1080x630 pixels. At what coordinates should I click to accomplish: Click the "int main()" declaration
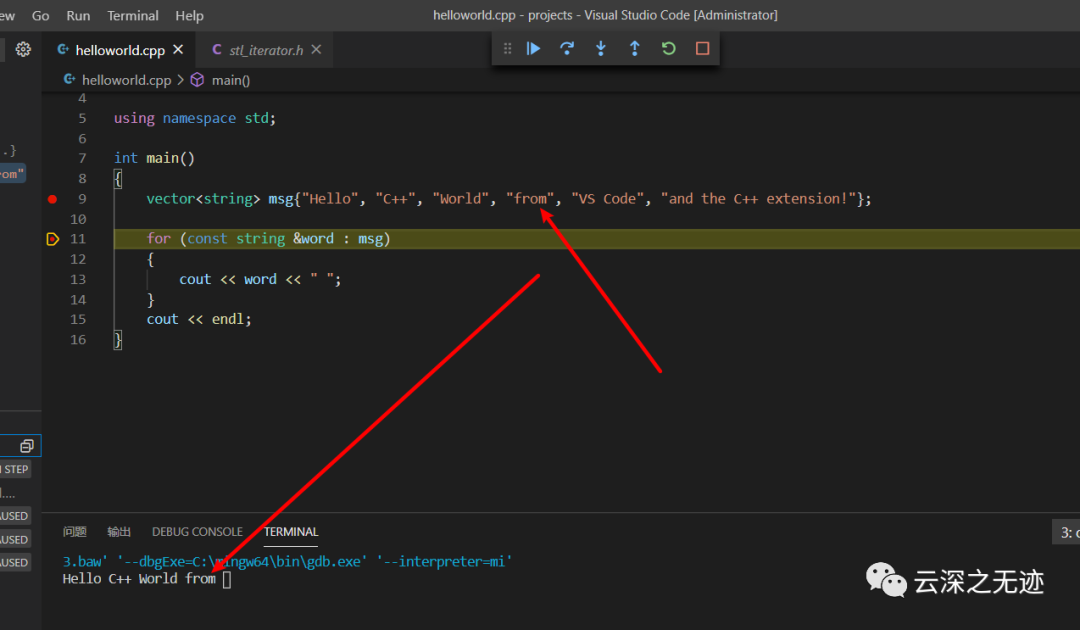154,158
